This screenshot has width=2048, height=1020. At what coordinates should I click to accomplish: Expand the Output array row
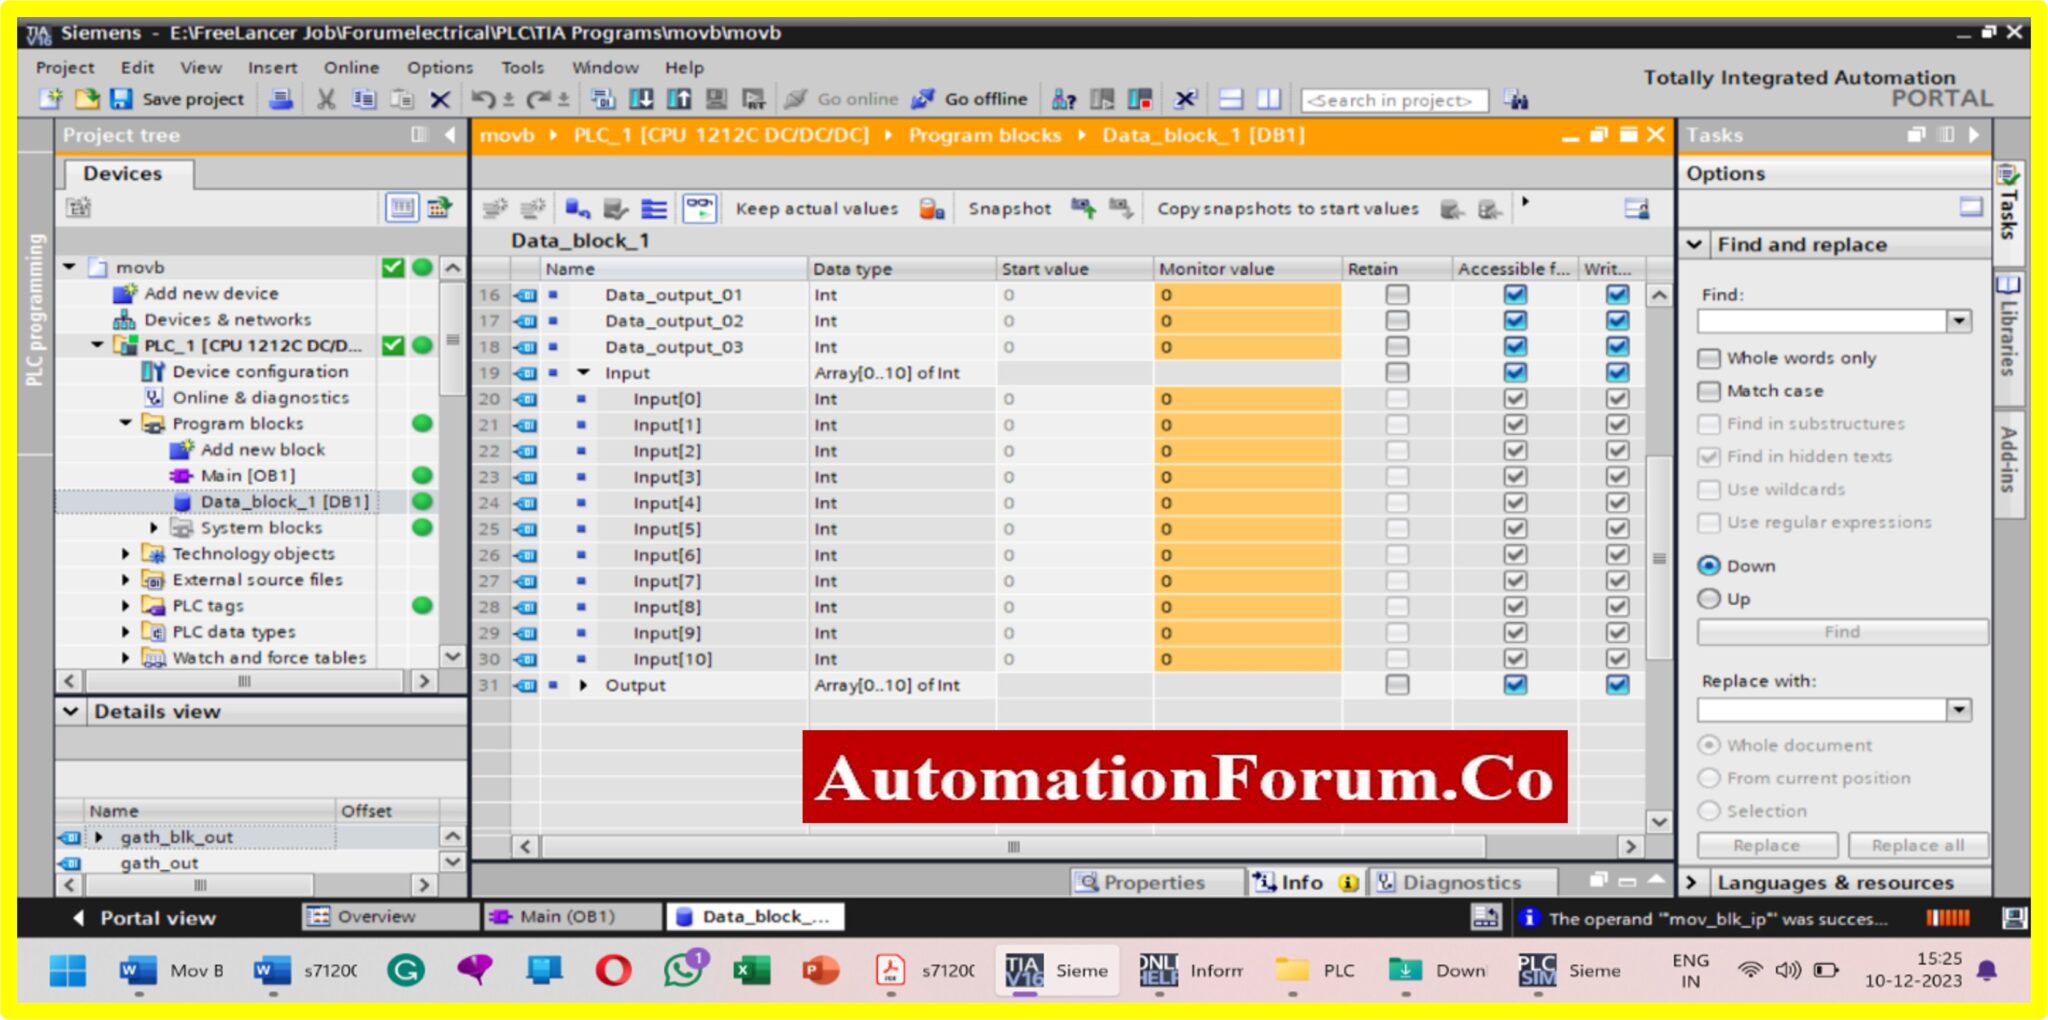584,685
